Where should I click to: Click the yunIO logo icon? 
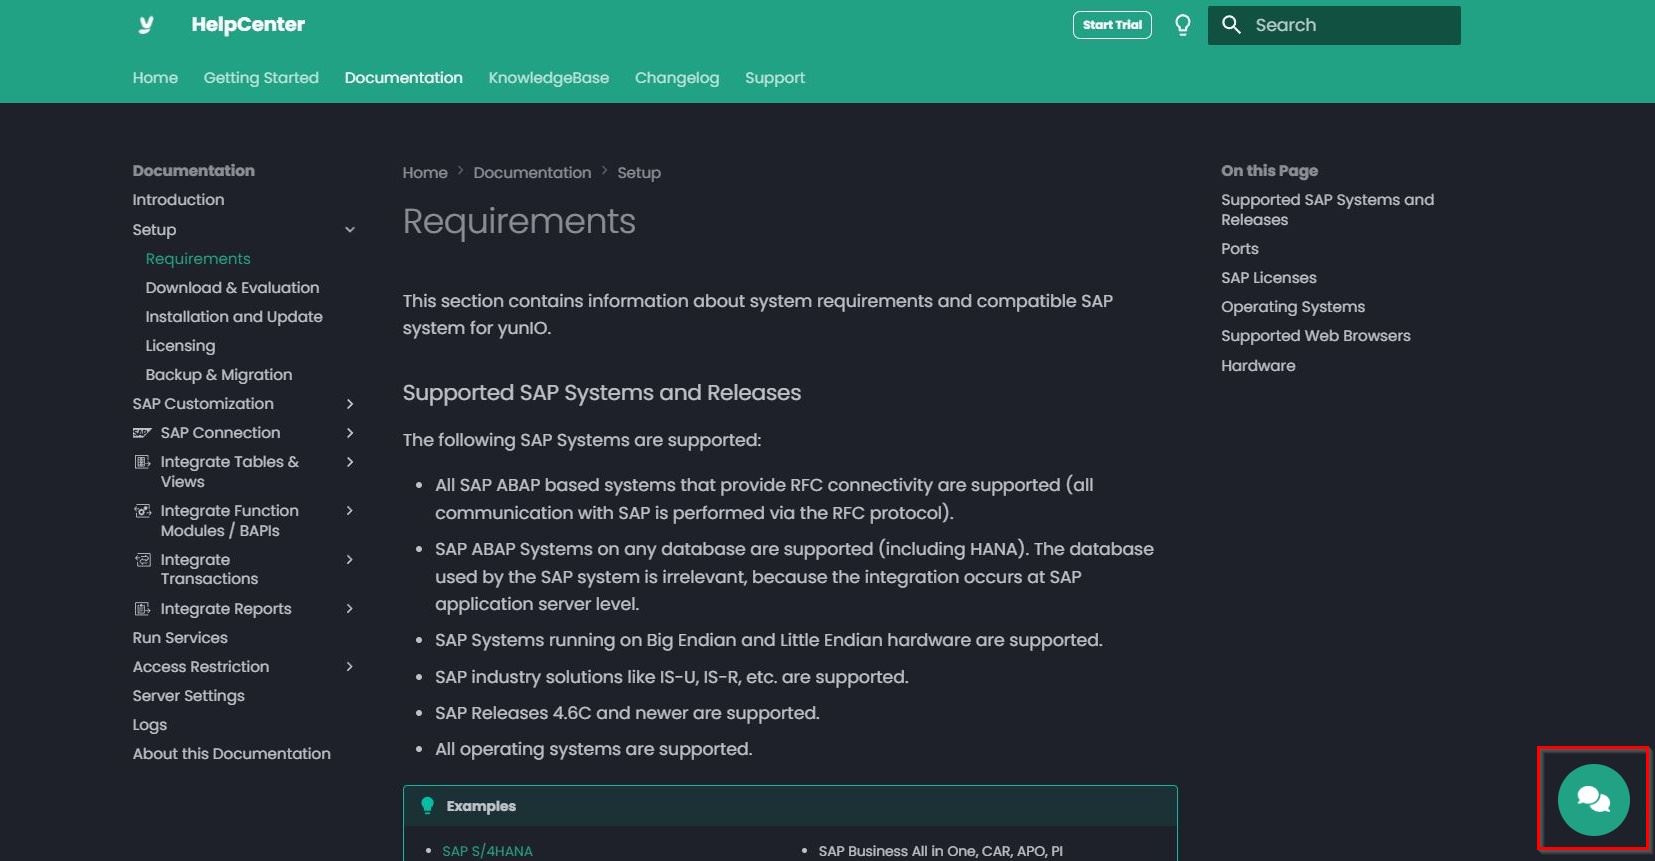(146, 25)
